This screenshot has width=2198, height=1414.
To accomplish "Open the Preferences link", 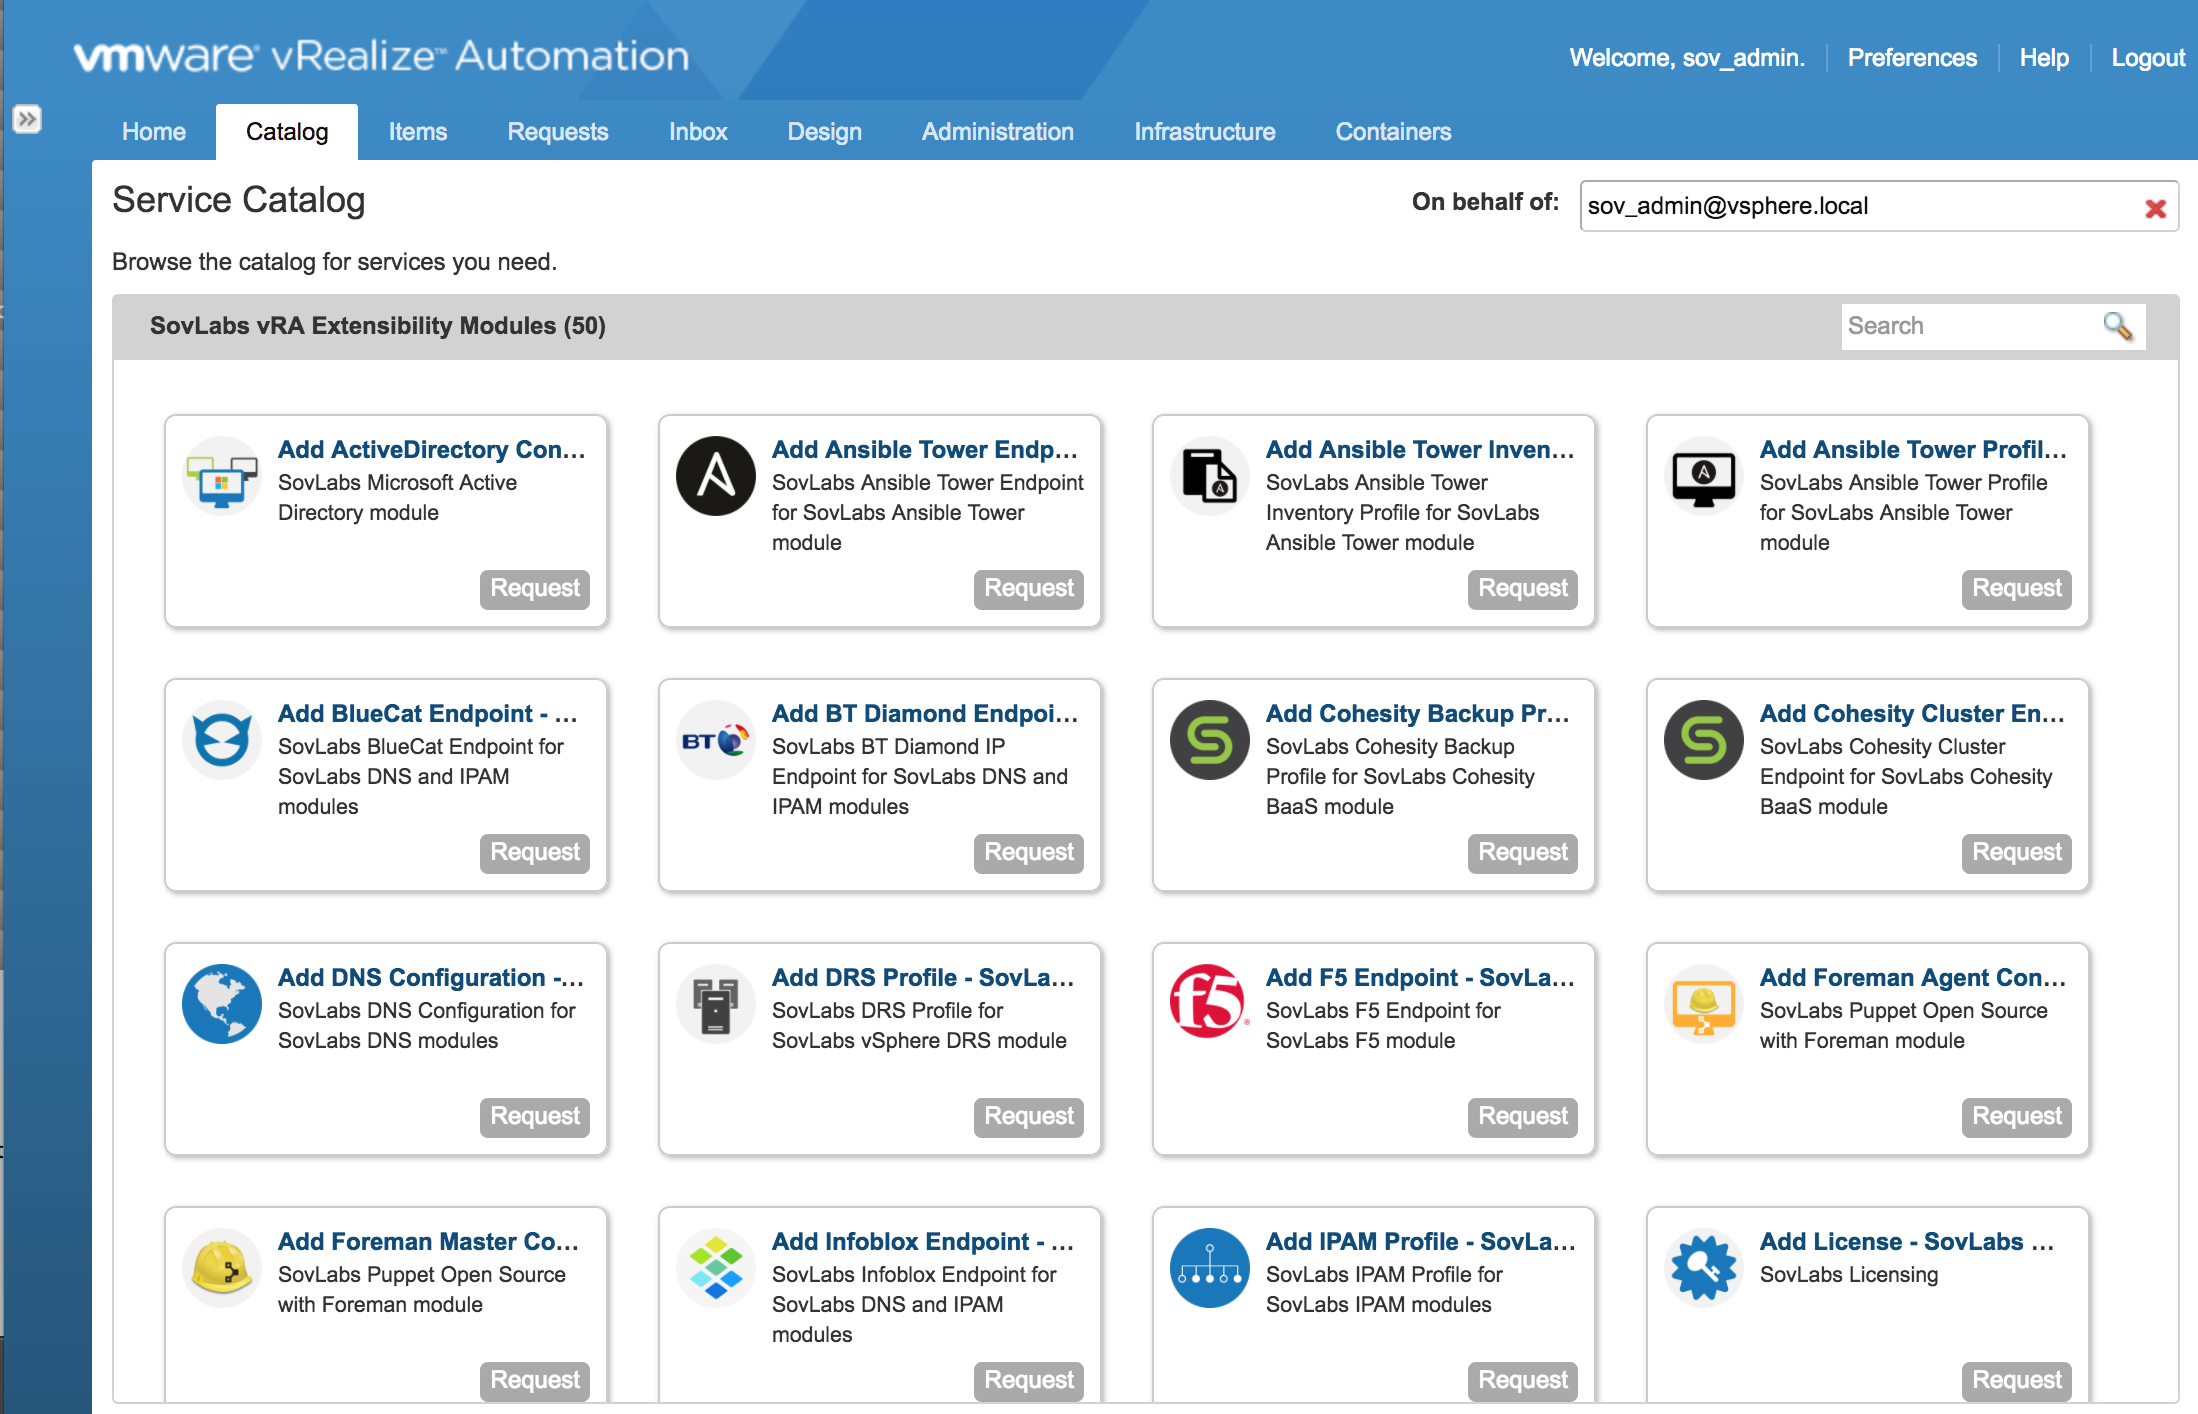I will 1912,58.
